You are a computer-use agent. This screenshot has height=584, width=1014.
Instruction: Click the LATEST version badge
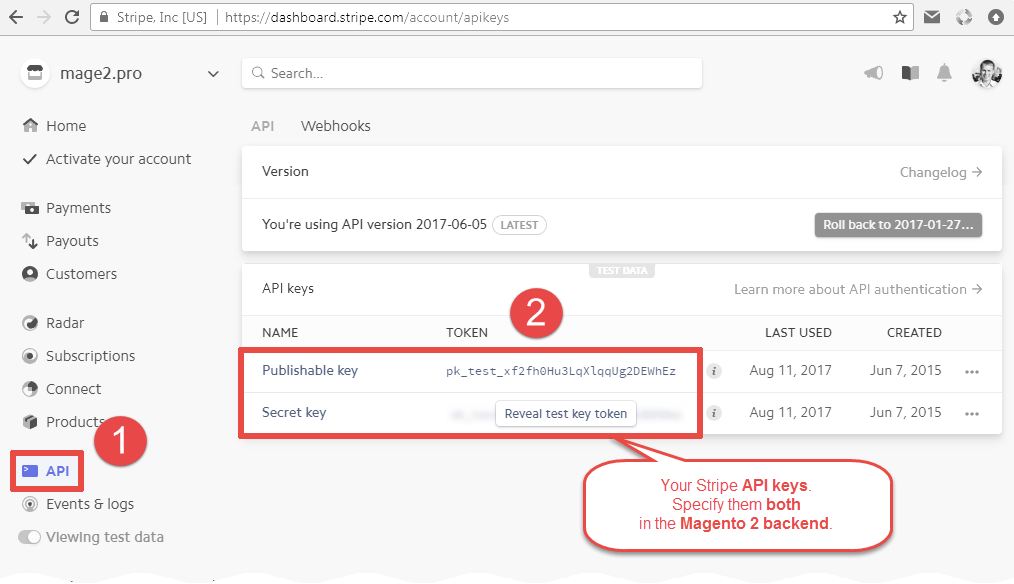tap(519, 225)
